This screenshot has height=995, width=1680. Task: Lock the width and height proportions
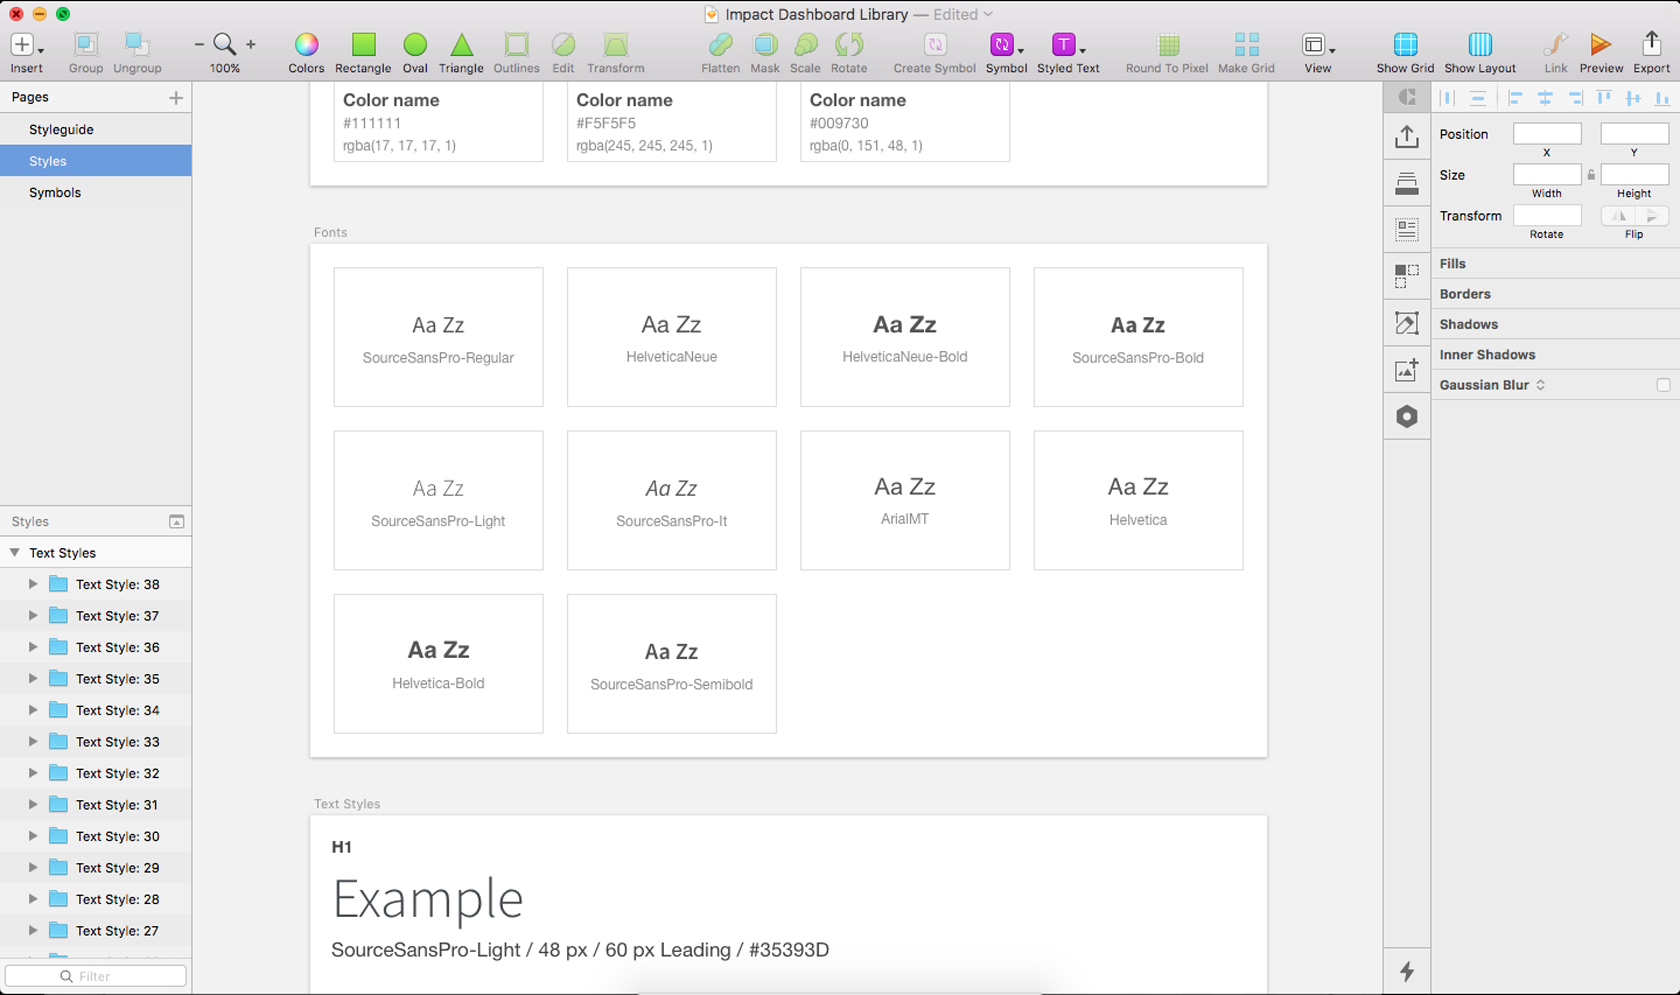1590,173
